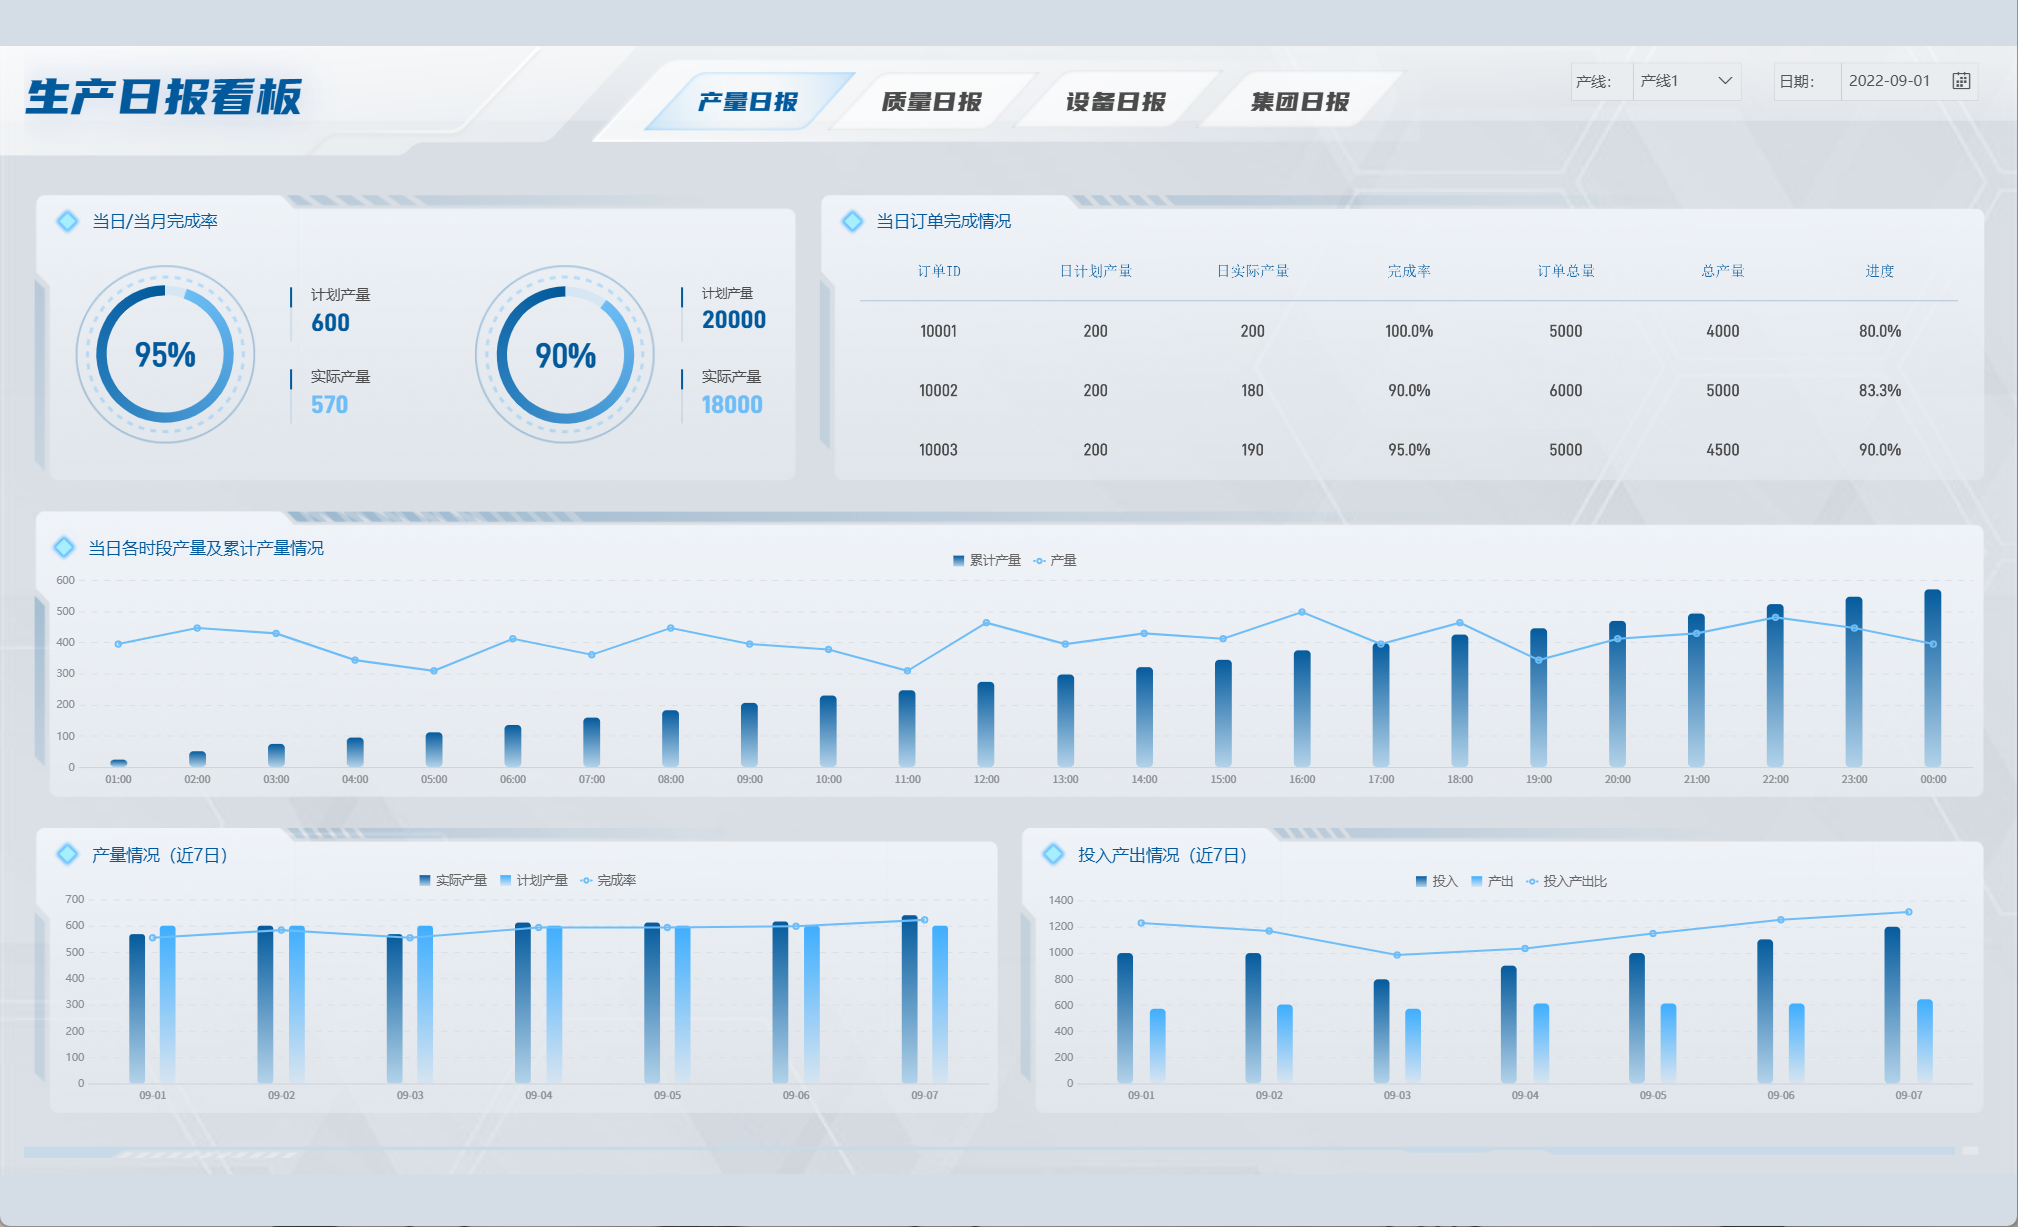Click the 2022-09-01 date input field
Viewport: 2018px width, 1227px height.
point(1889,81)
